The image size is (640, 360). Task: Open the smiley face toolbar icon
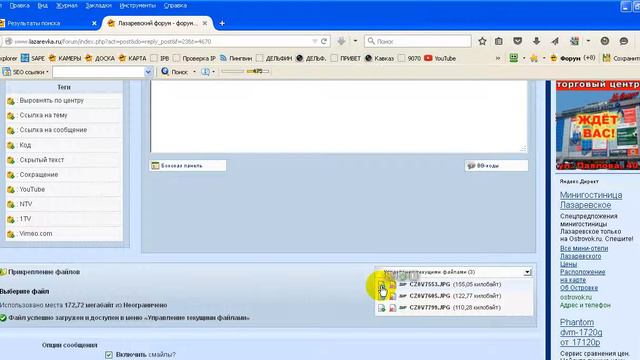(x=605, y=41)
